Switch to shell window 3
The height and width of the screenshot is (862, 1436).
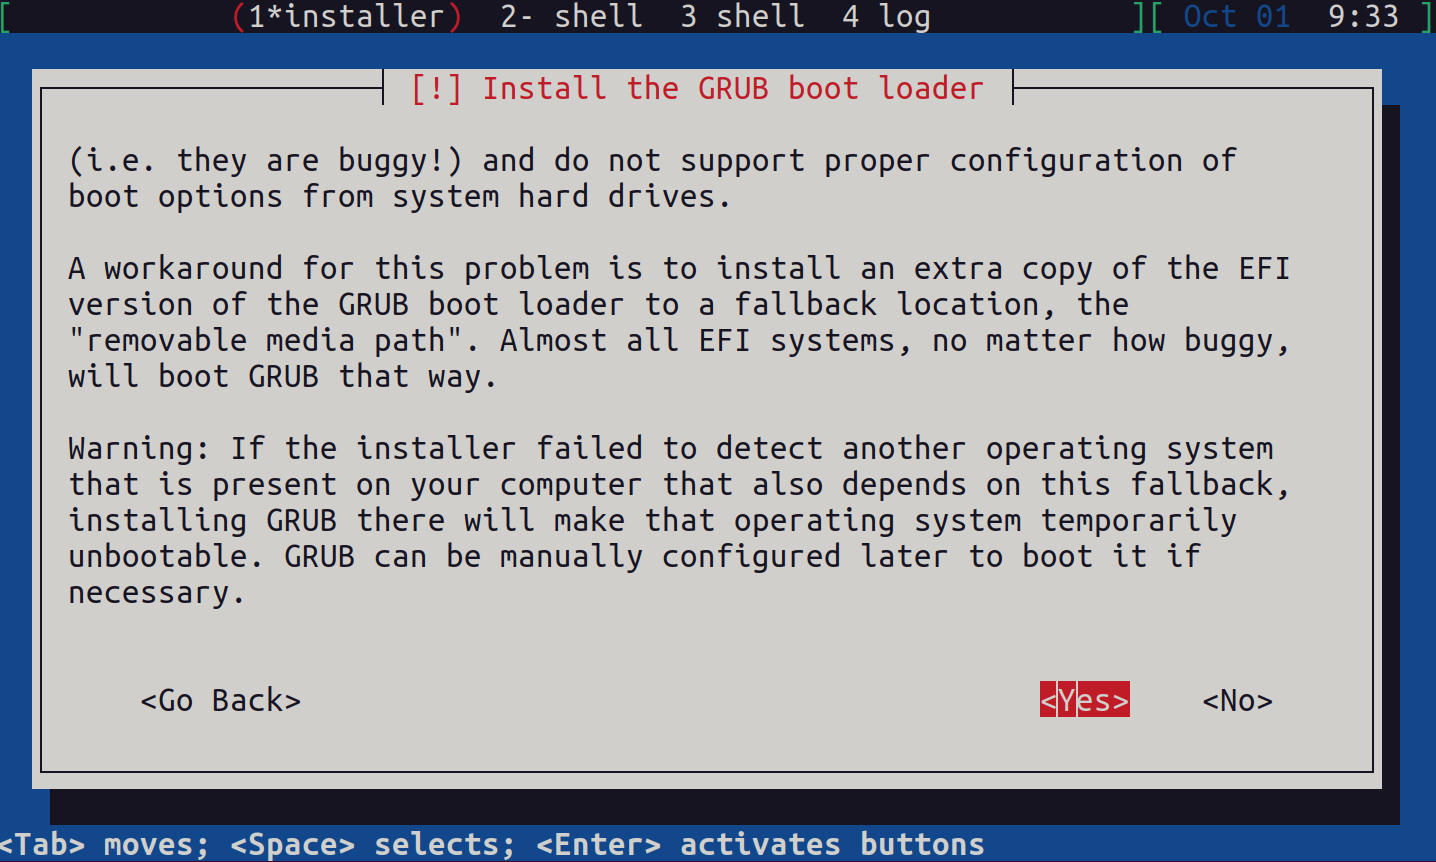tap(742, 16)
